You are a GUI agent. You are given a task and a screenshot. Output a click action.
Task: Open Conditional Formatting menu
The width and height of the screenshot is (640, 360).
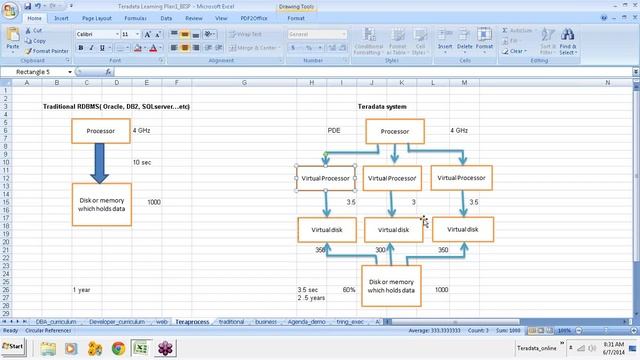click(x=368, y=41)
